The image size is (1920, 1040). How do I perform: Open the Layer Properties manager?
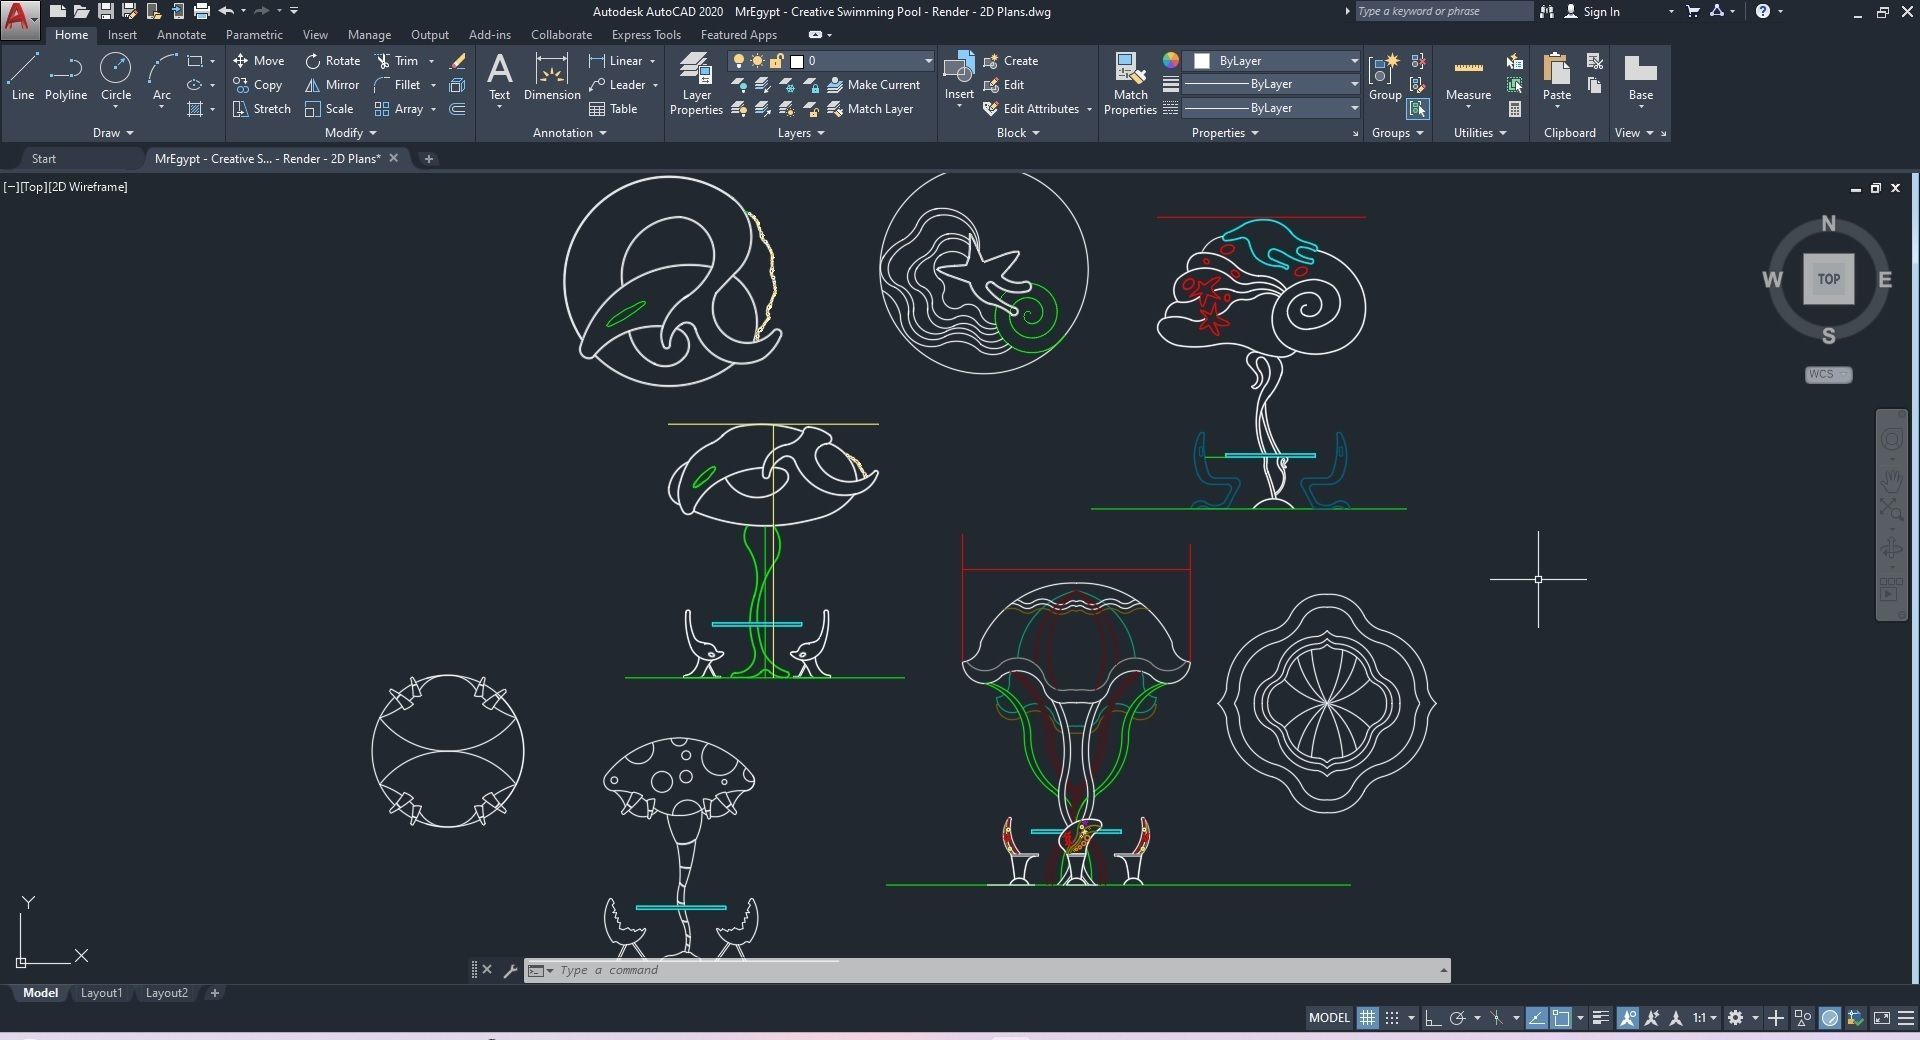point(696,84)
